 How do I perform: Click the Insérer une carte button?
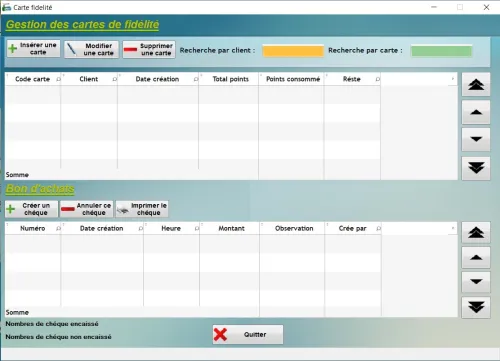click(x=33, y=49)
